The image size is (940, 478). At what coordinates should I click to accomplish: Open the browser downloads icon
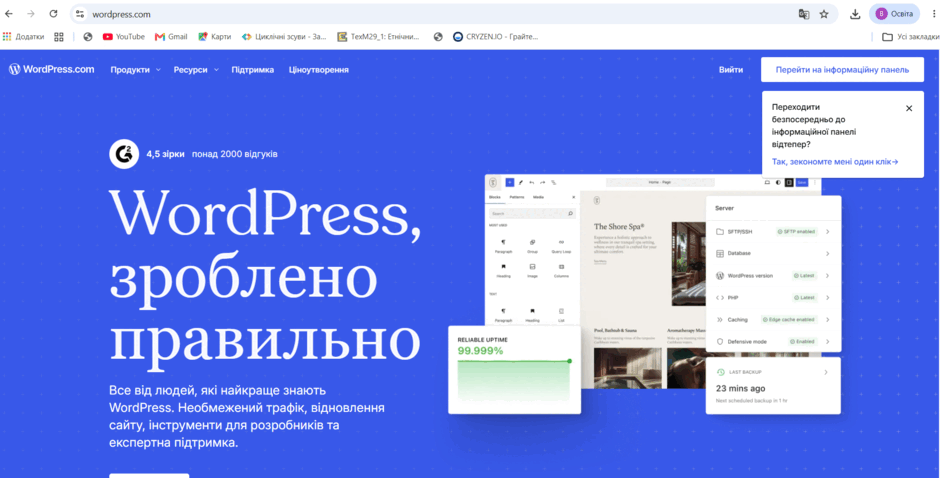tap(855, 14)
